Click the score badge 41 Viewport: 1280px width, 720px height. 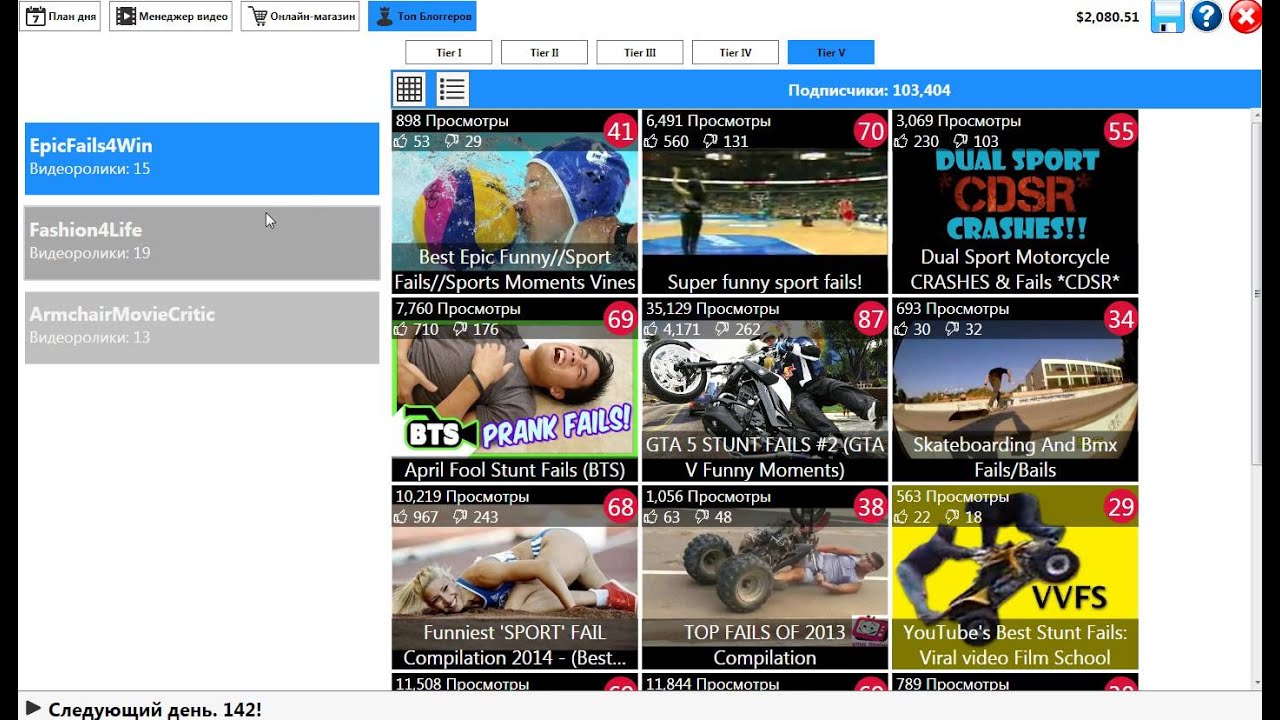pos(621,131)
